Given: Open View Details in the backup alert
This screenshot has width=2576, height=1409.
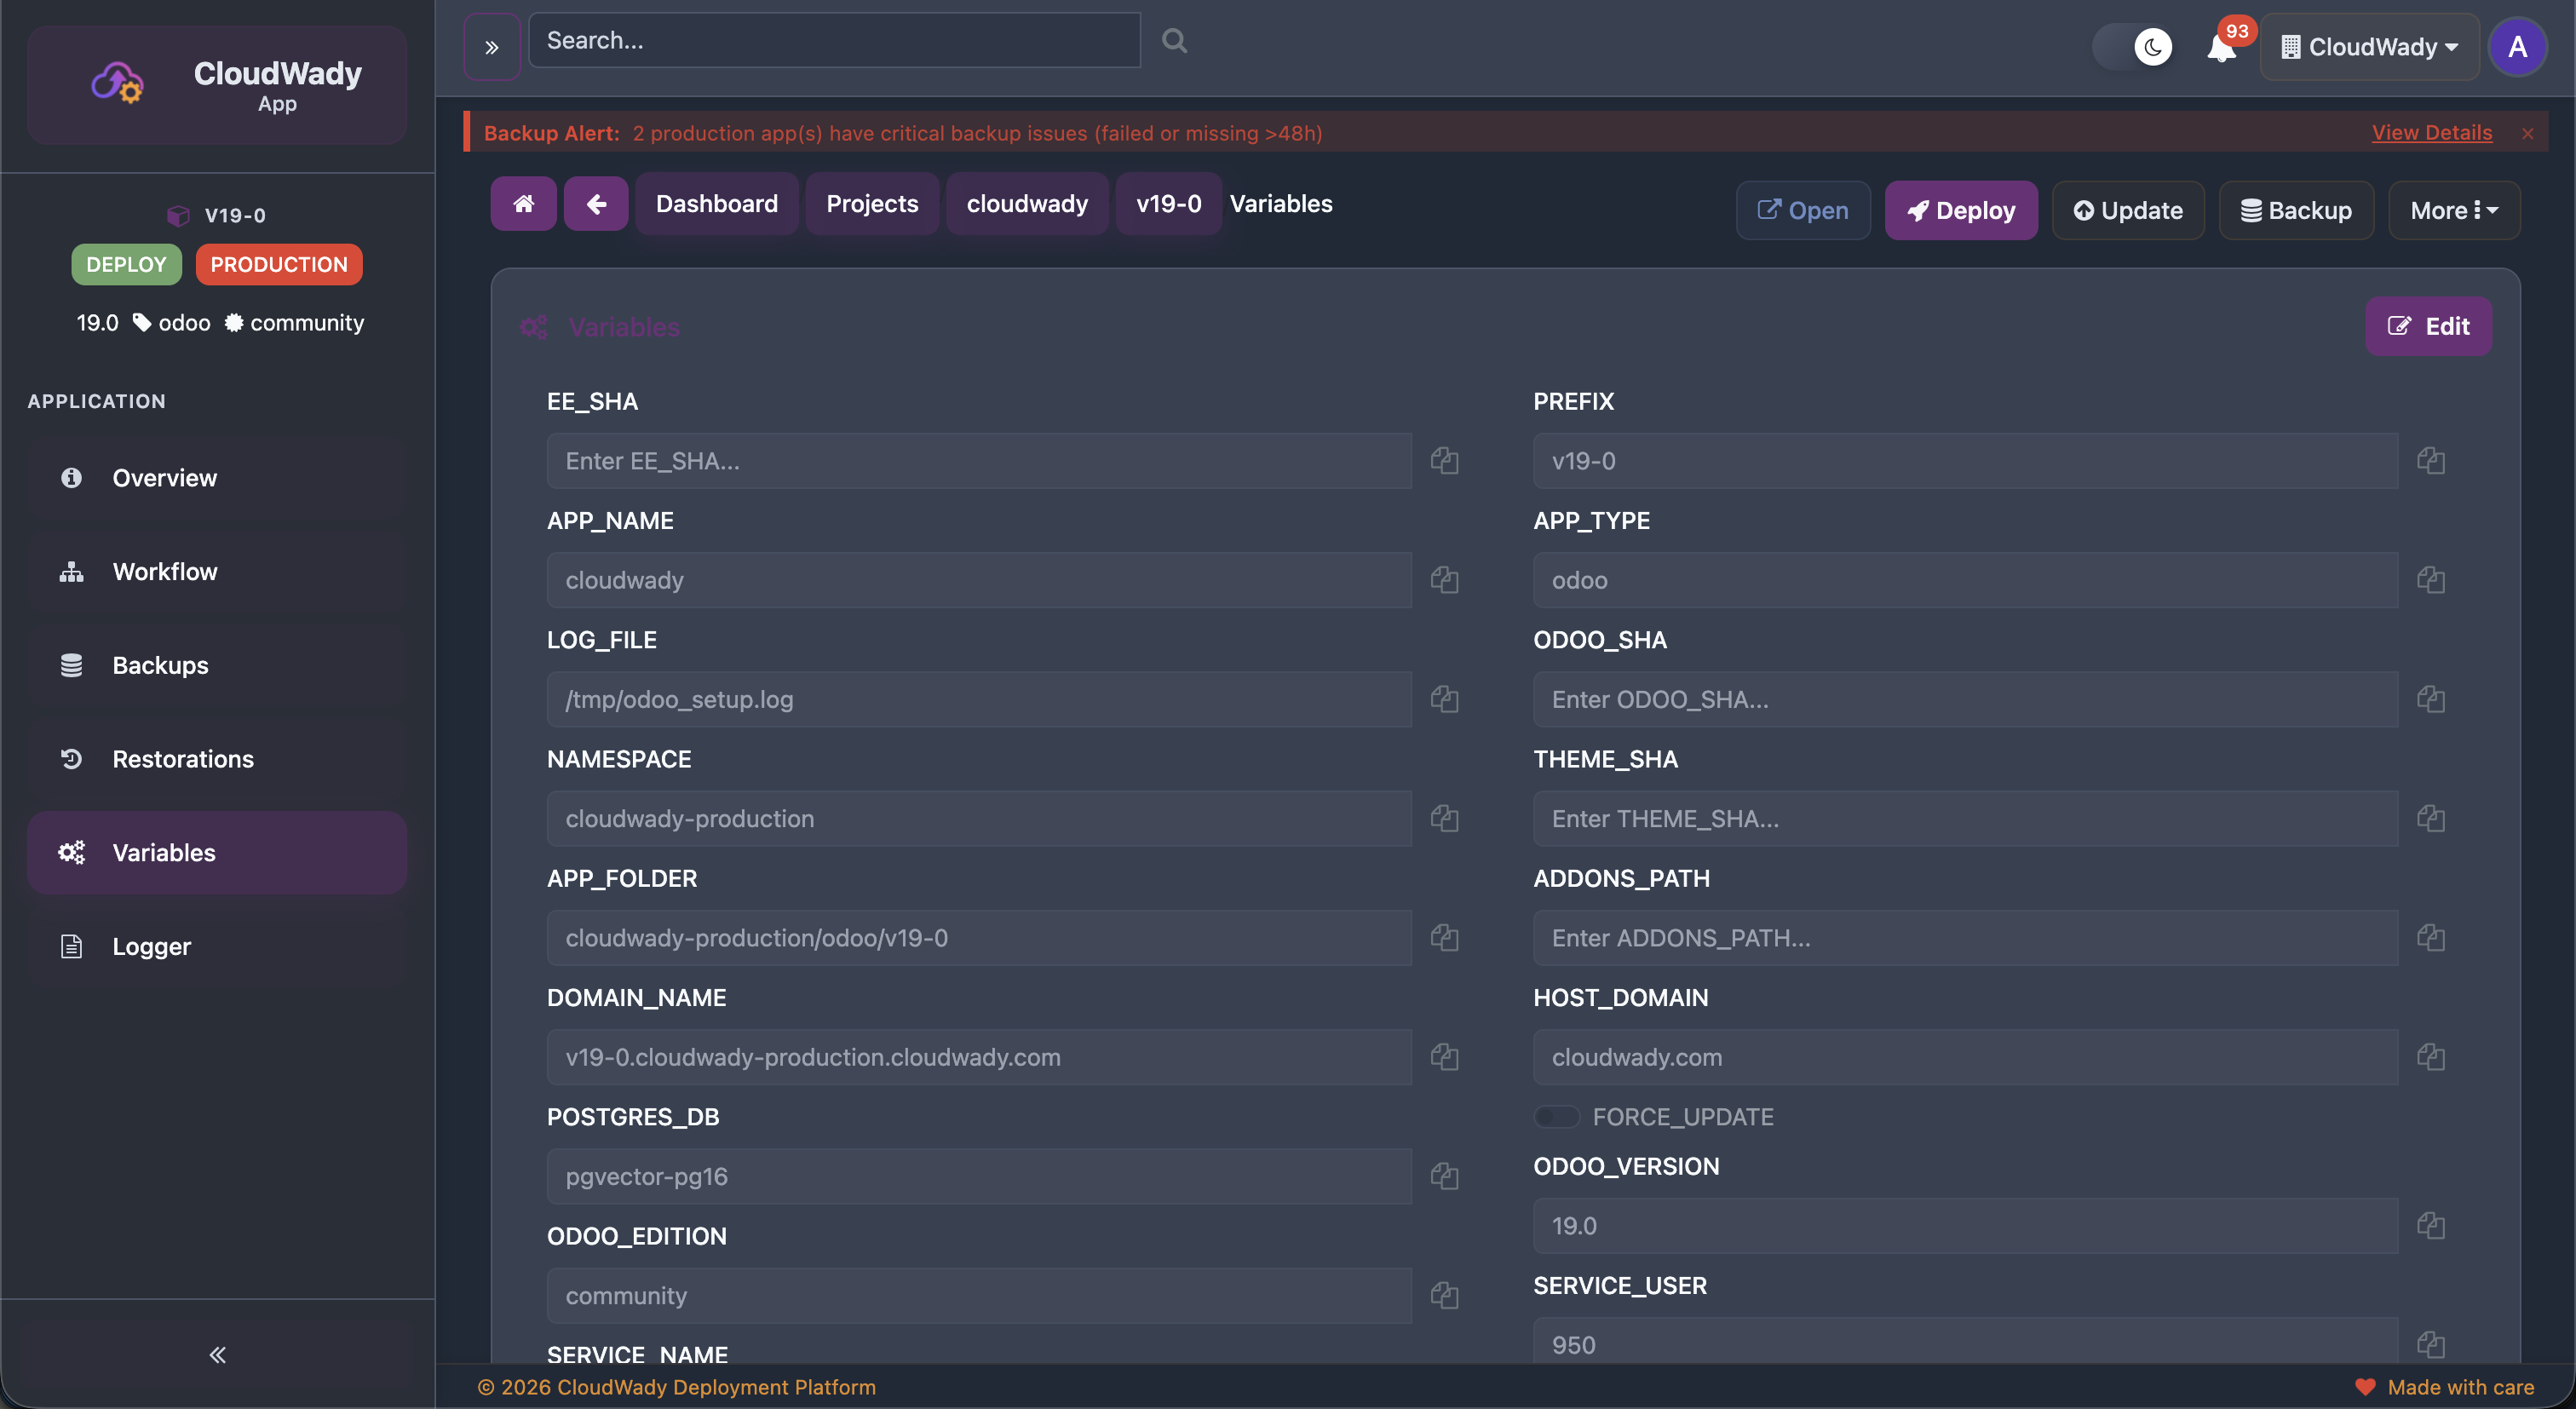Looking at the screenshot, I should [x=2432, y=132].
